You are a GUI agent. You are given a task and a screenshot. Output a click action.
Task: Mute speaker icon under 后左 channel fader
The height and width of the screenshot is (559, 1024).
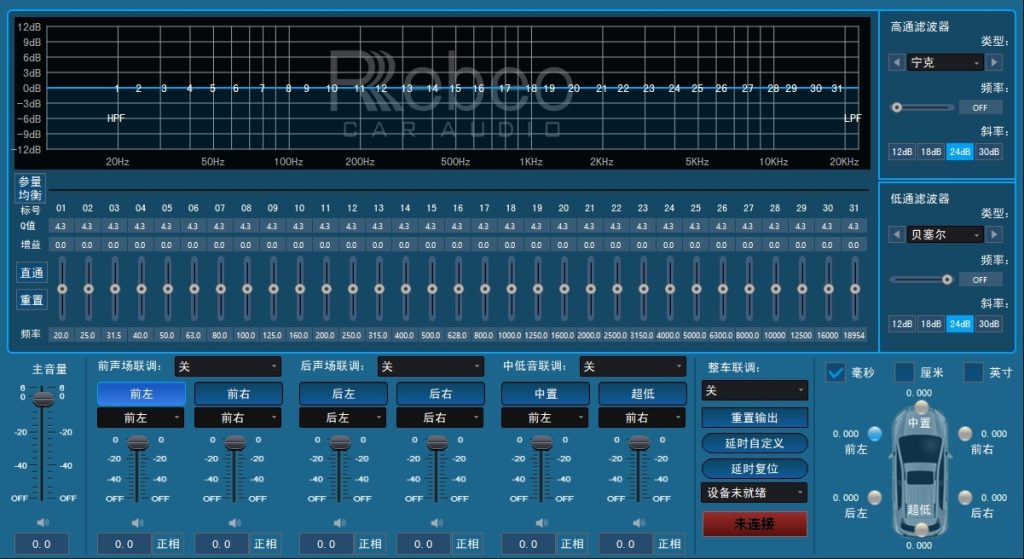tap(340, 522)
